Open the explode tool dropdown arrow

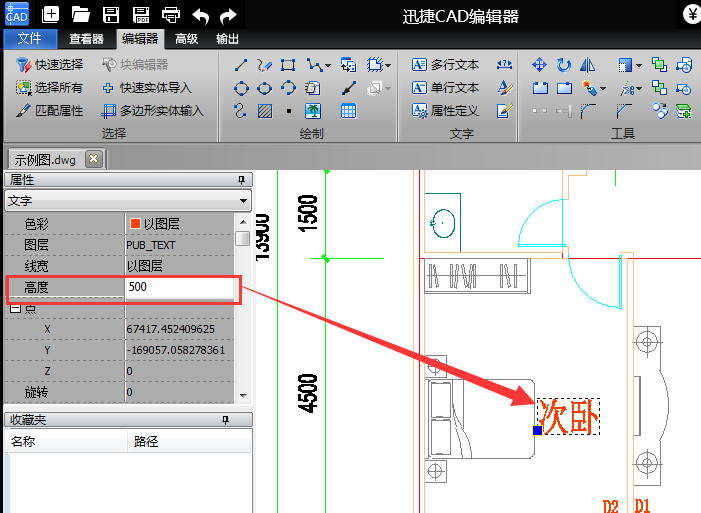(603, 89)
